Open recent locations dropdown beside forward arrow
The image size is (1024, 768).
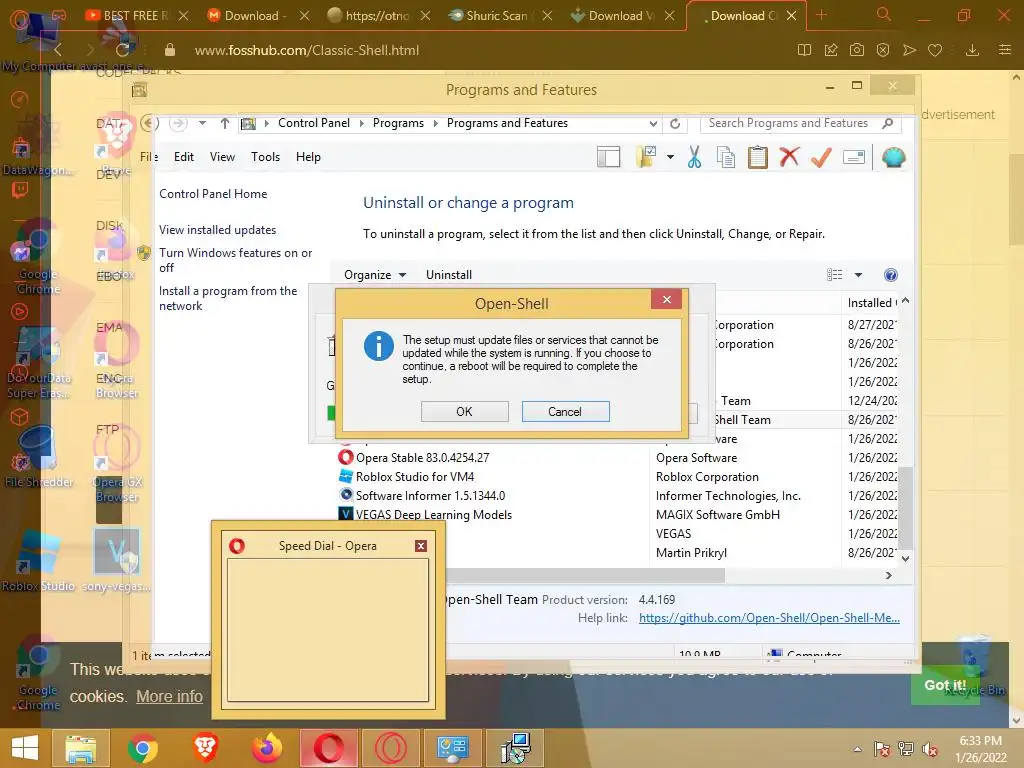point(202,123)
